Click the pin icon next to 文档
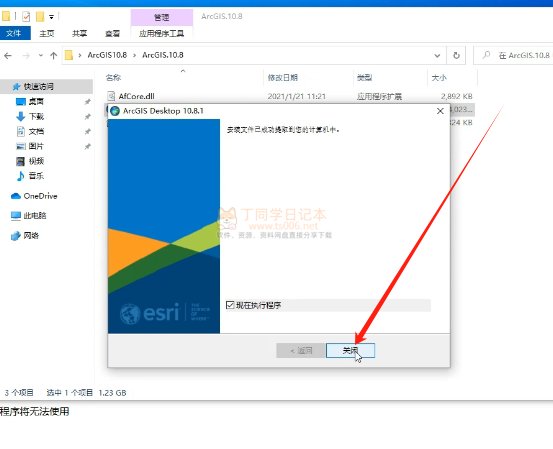Viewport: 553px width, 449px height. tap(87, 132)
